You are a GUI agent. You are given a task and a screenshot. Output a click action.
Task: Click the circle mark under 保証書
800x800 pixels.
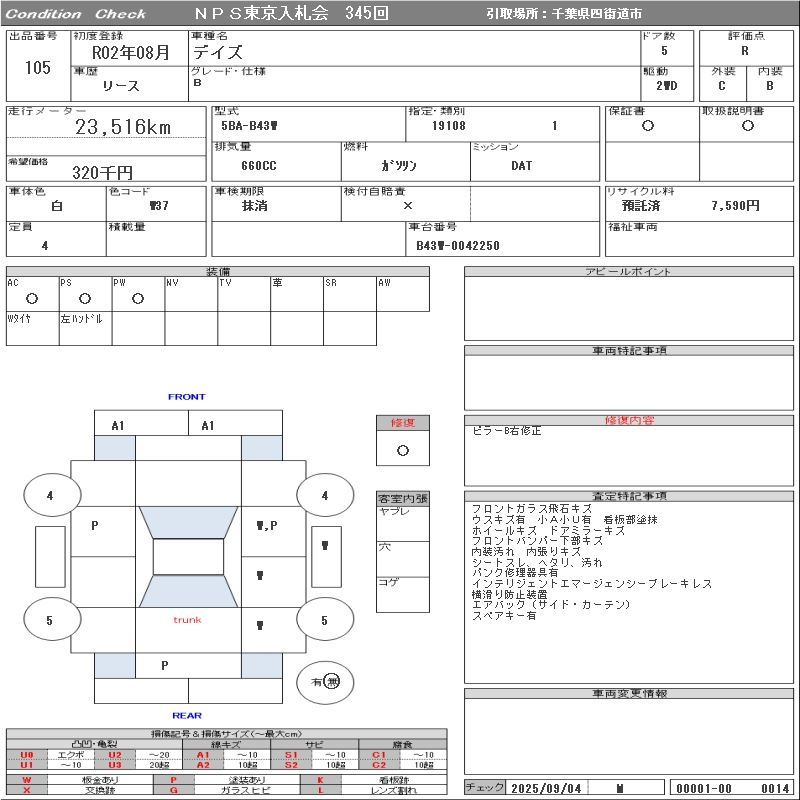click(x=648, y=126)
